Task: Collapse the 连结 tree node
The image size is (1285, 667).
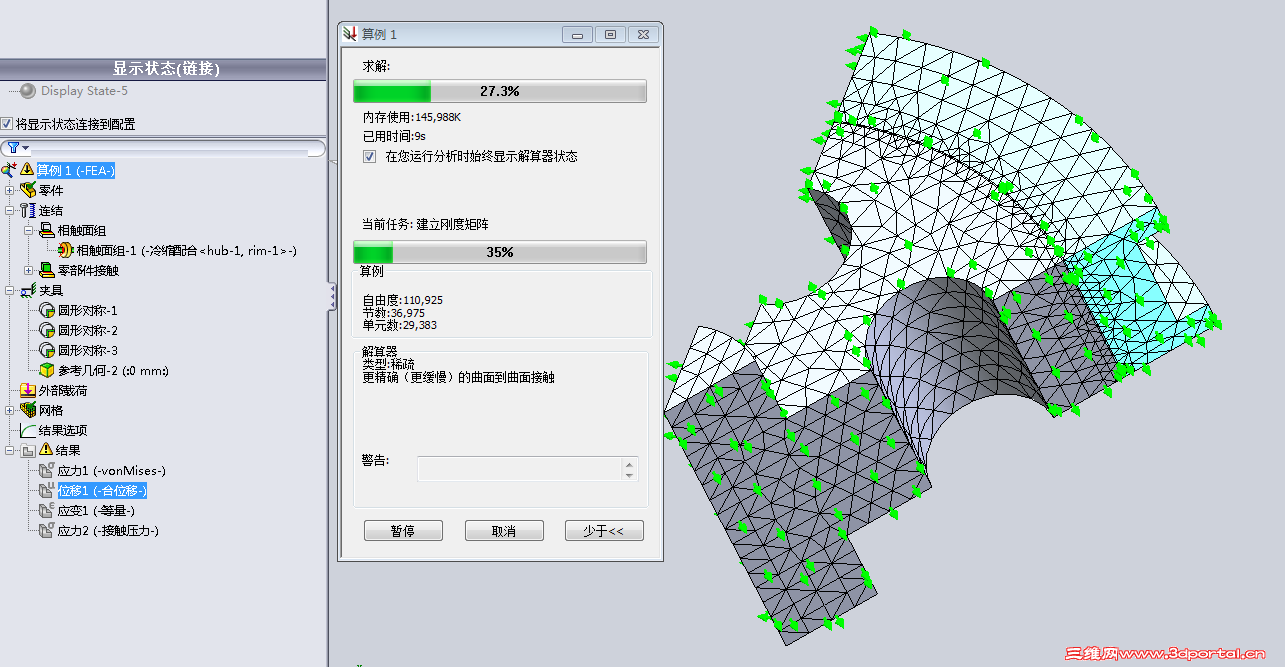Action: [x=9, y=210]
